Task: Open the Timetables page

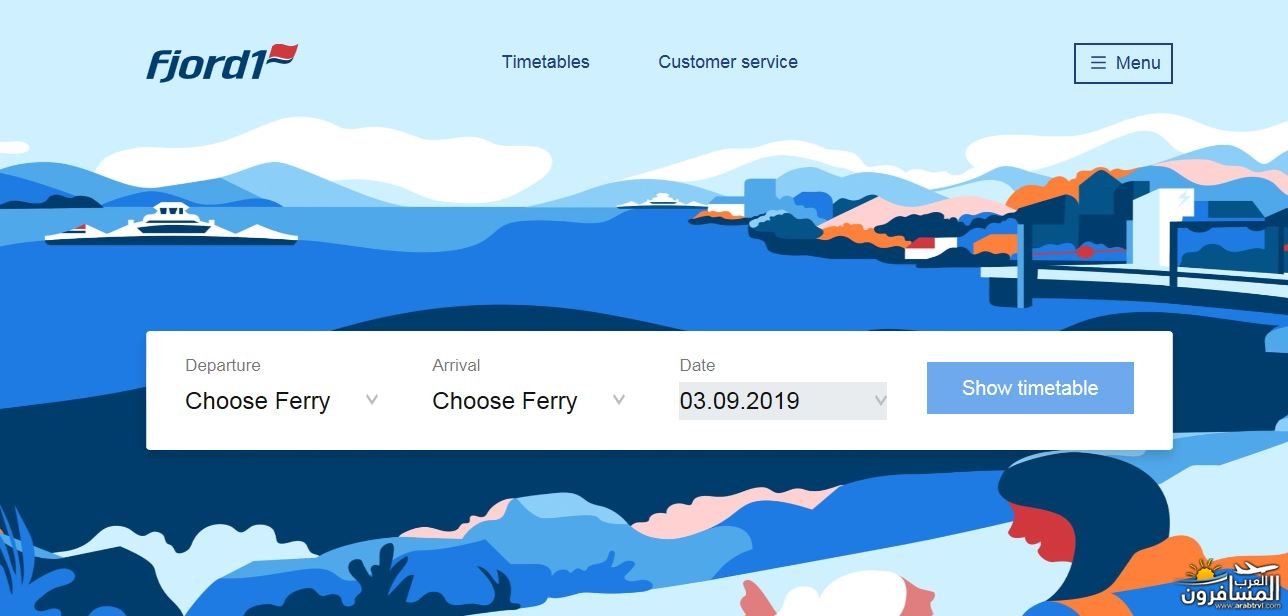Action: [546, 62]
